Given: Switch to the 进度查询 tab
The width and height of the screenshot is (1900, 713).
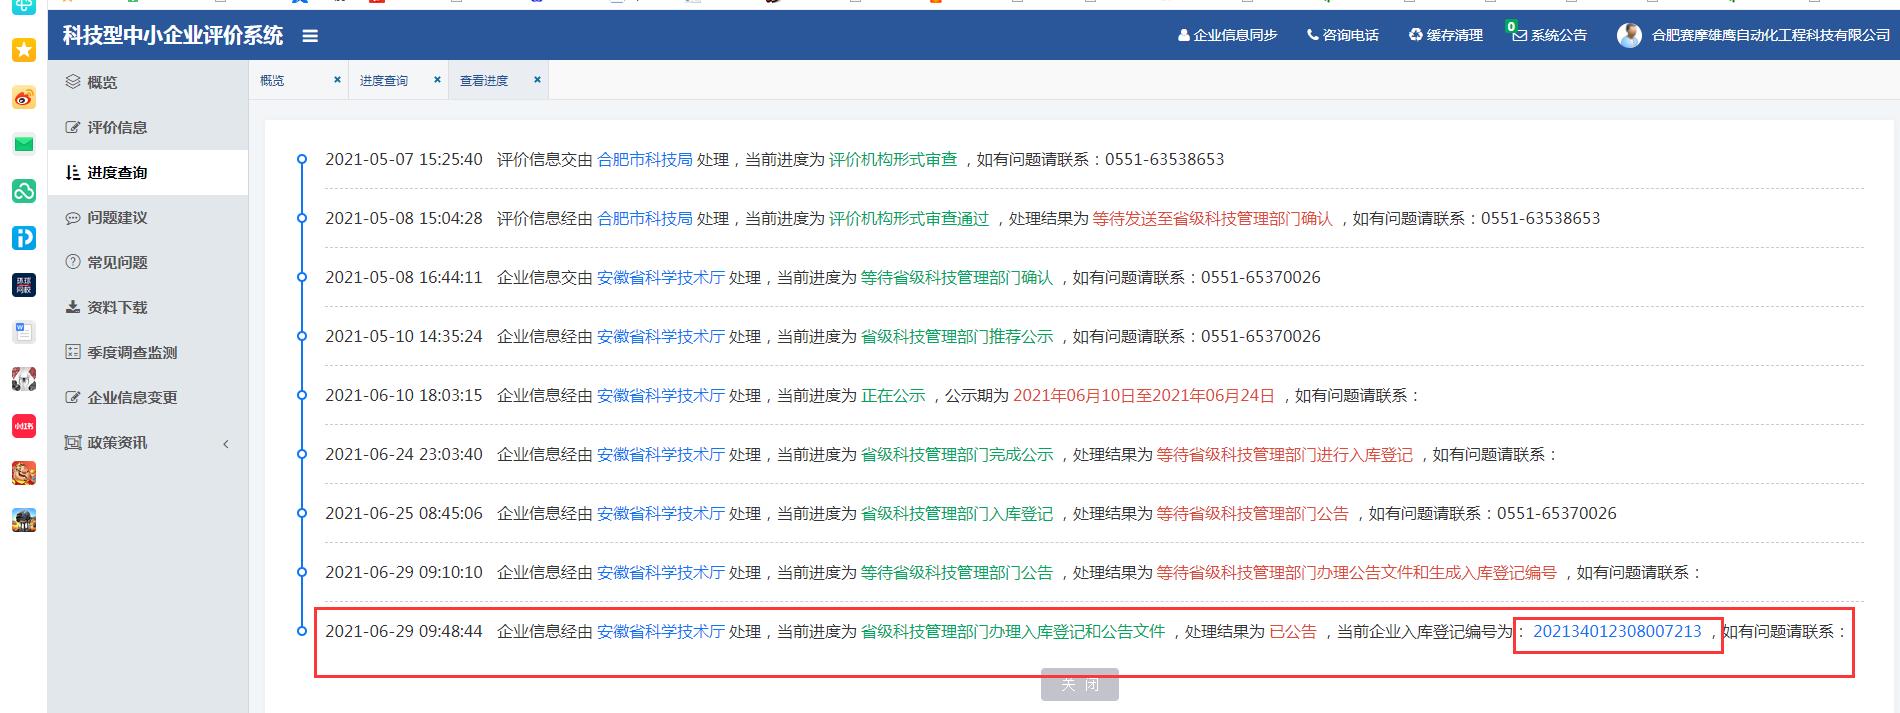Looking at the screenshot, I should (384, 80).
